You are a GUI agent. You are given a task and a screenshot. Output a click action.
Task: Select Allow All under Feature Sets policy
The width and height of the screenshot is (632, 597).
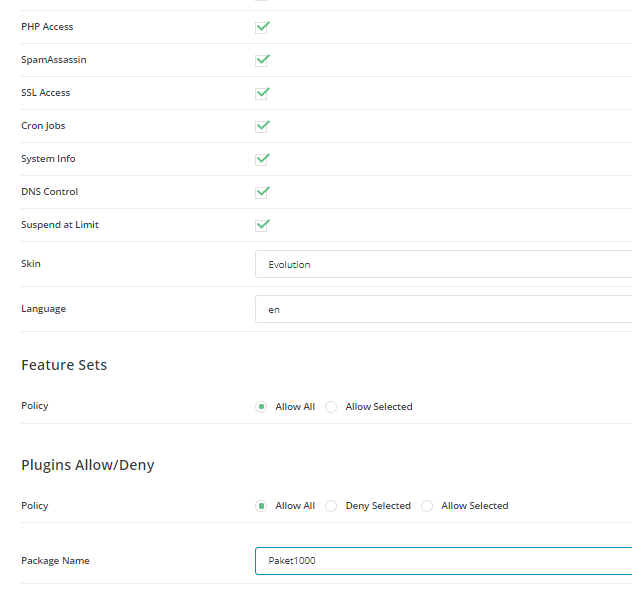pyautogui.click(x=261, y=407)
